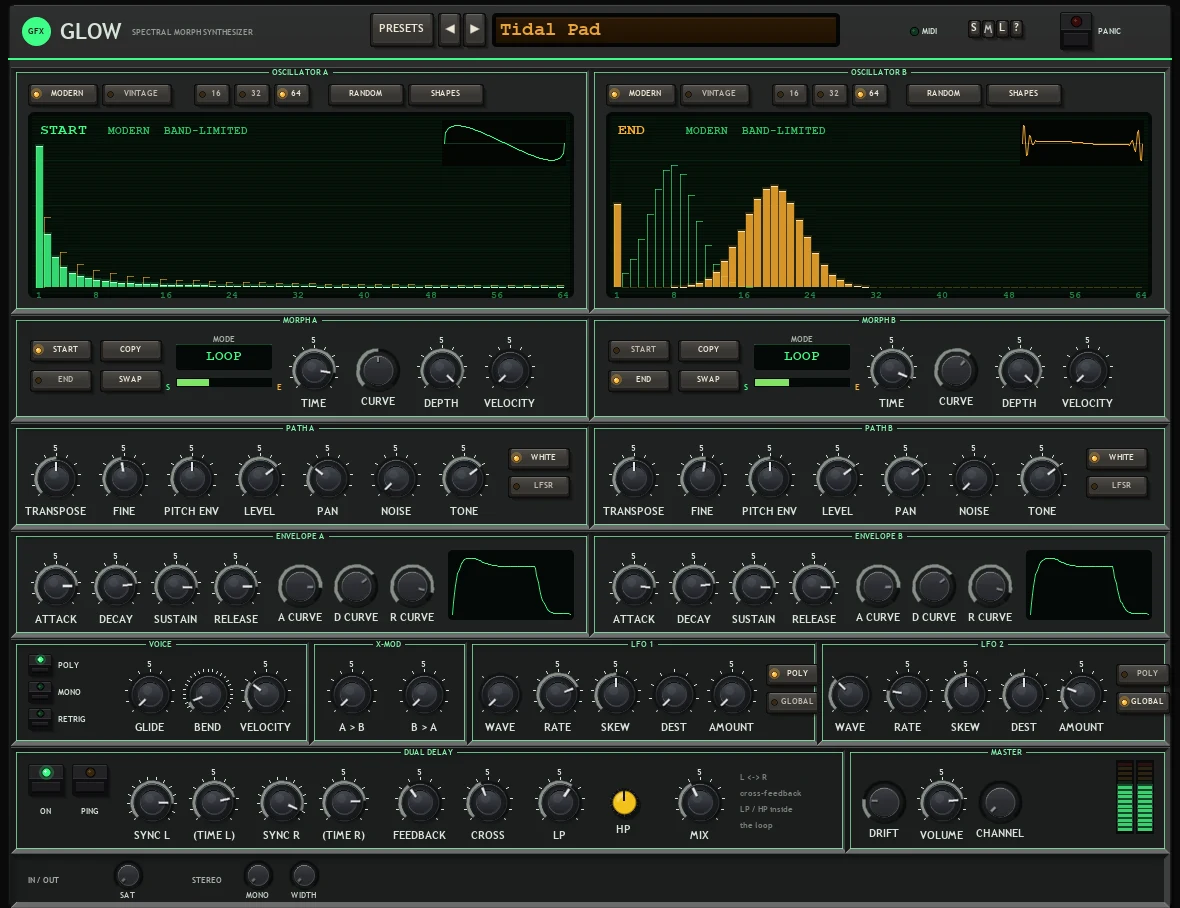Viewport: 1180px width, 908px height.
Task: Set interface size to L
Action: [1002, 29]
